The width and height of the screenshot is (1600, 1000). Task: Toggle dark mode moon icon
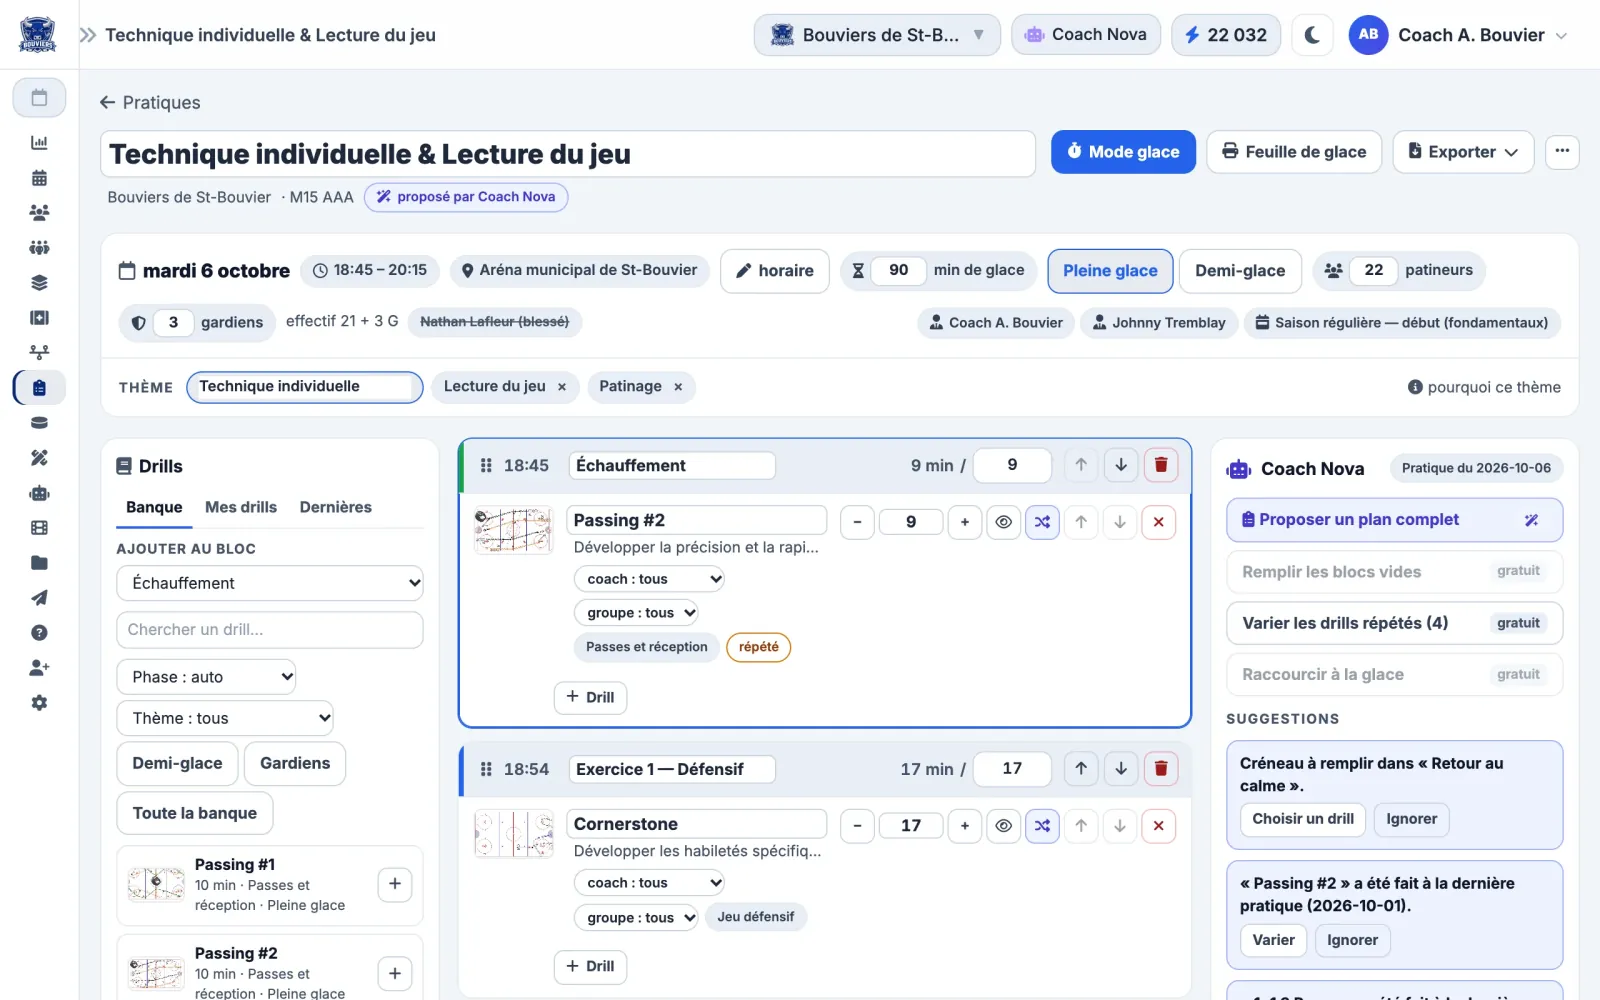point(1313,35)
